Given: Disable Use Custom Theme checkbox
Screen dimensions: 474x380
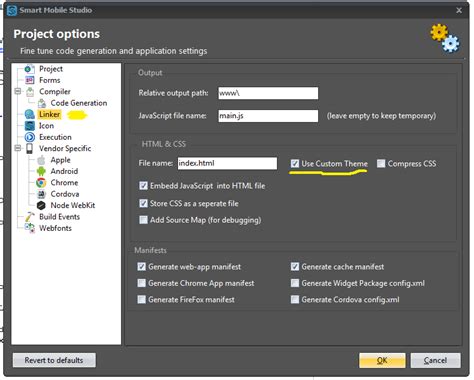Looking at the screenshot, I should [x=295, y=163].
